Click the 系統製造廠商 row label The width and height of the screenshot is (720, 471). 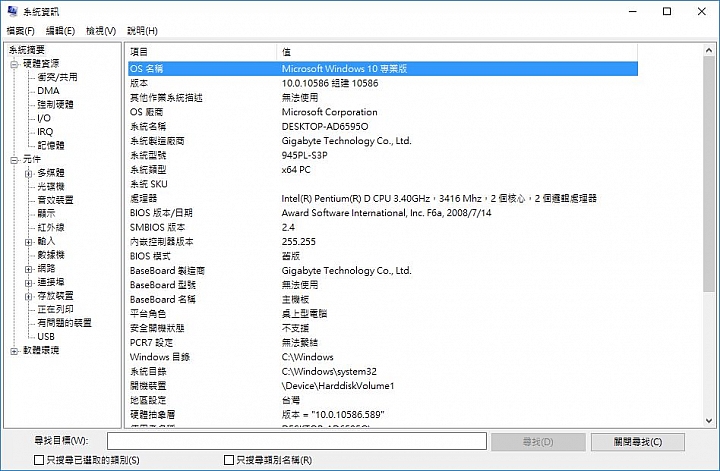157,141
